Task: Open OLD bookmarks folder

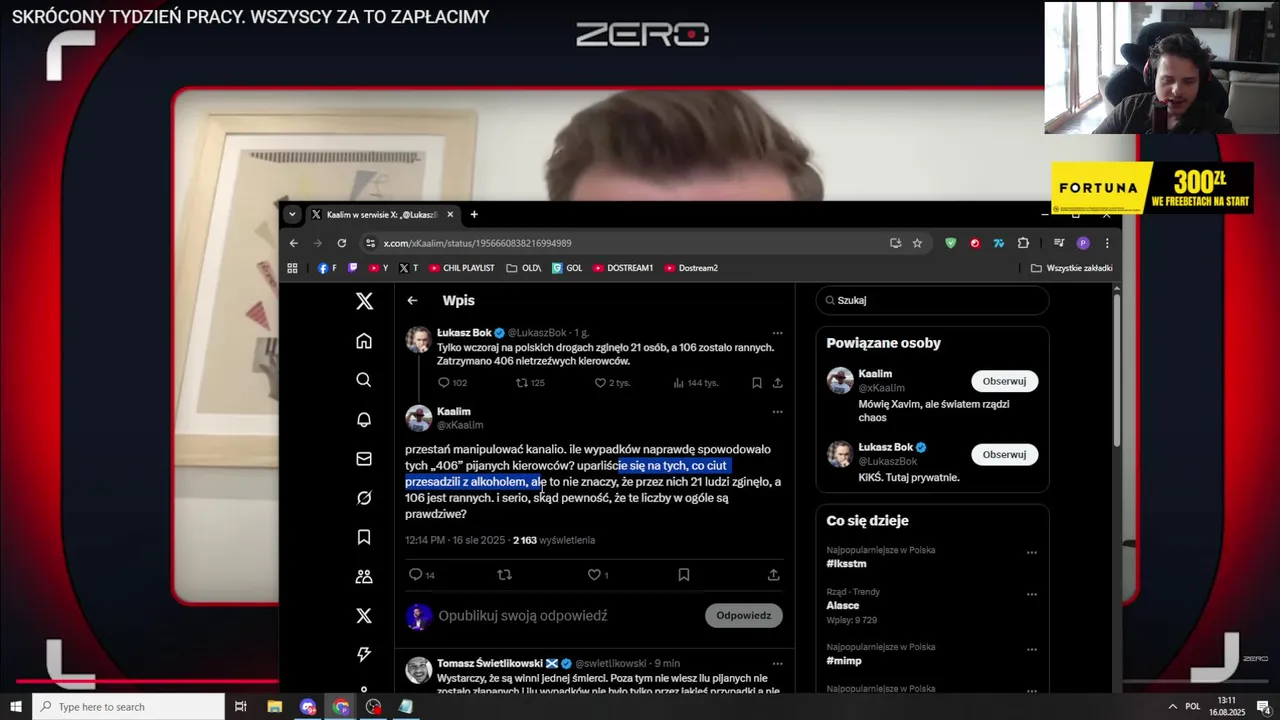Action: [x=524, y=268]
